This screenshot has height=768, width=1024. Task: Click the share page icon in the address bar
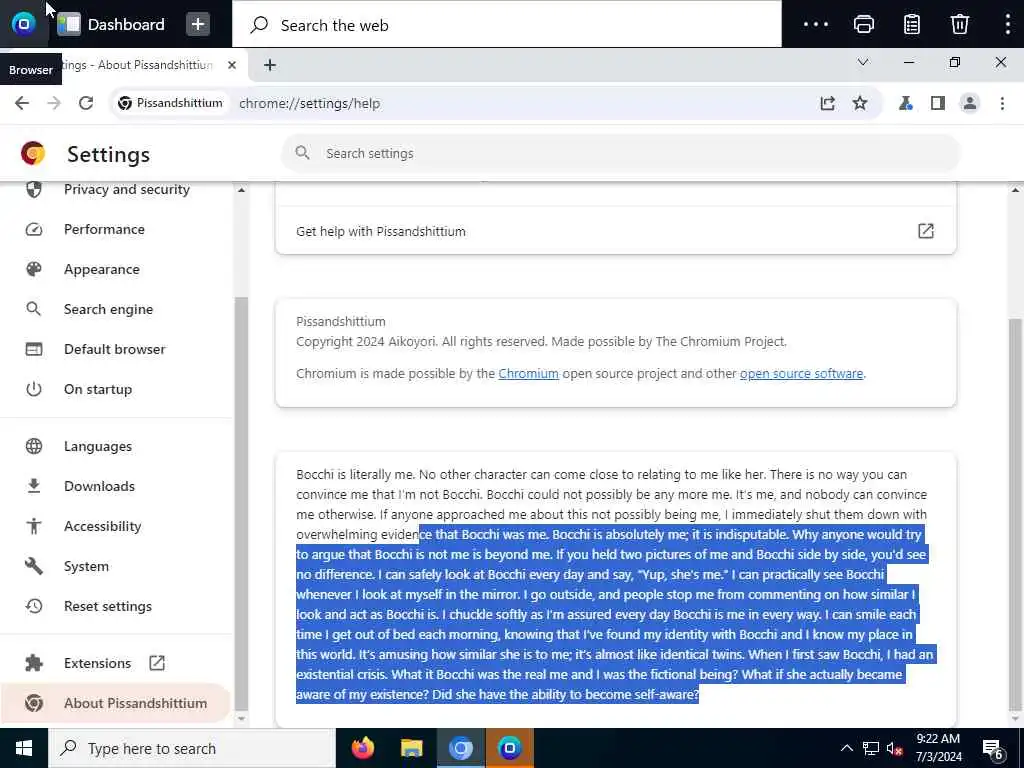[x=827, y=103]
